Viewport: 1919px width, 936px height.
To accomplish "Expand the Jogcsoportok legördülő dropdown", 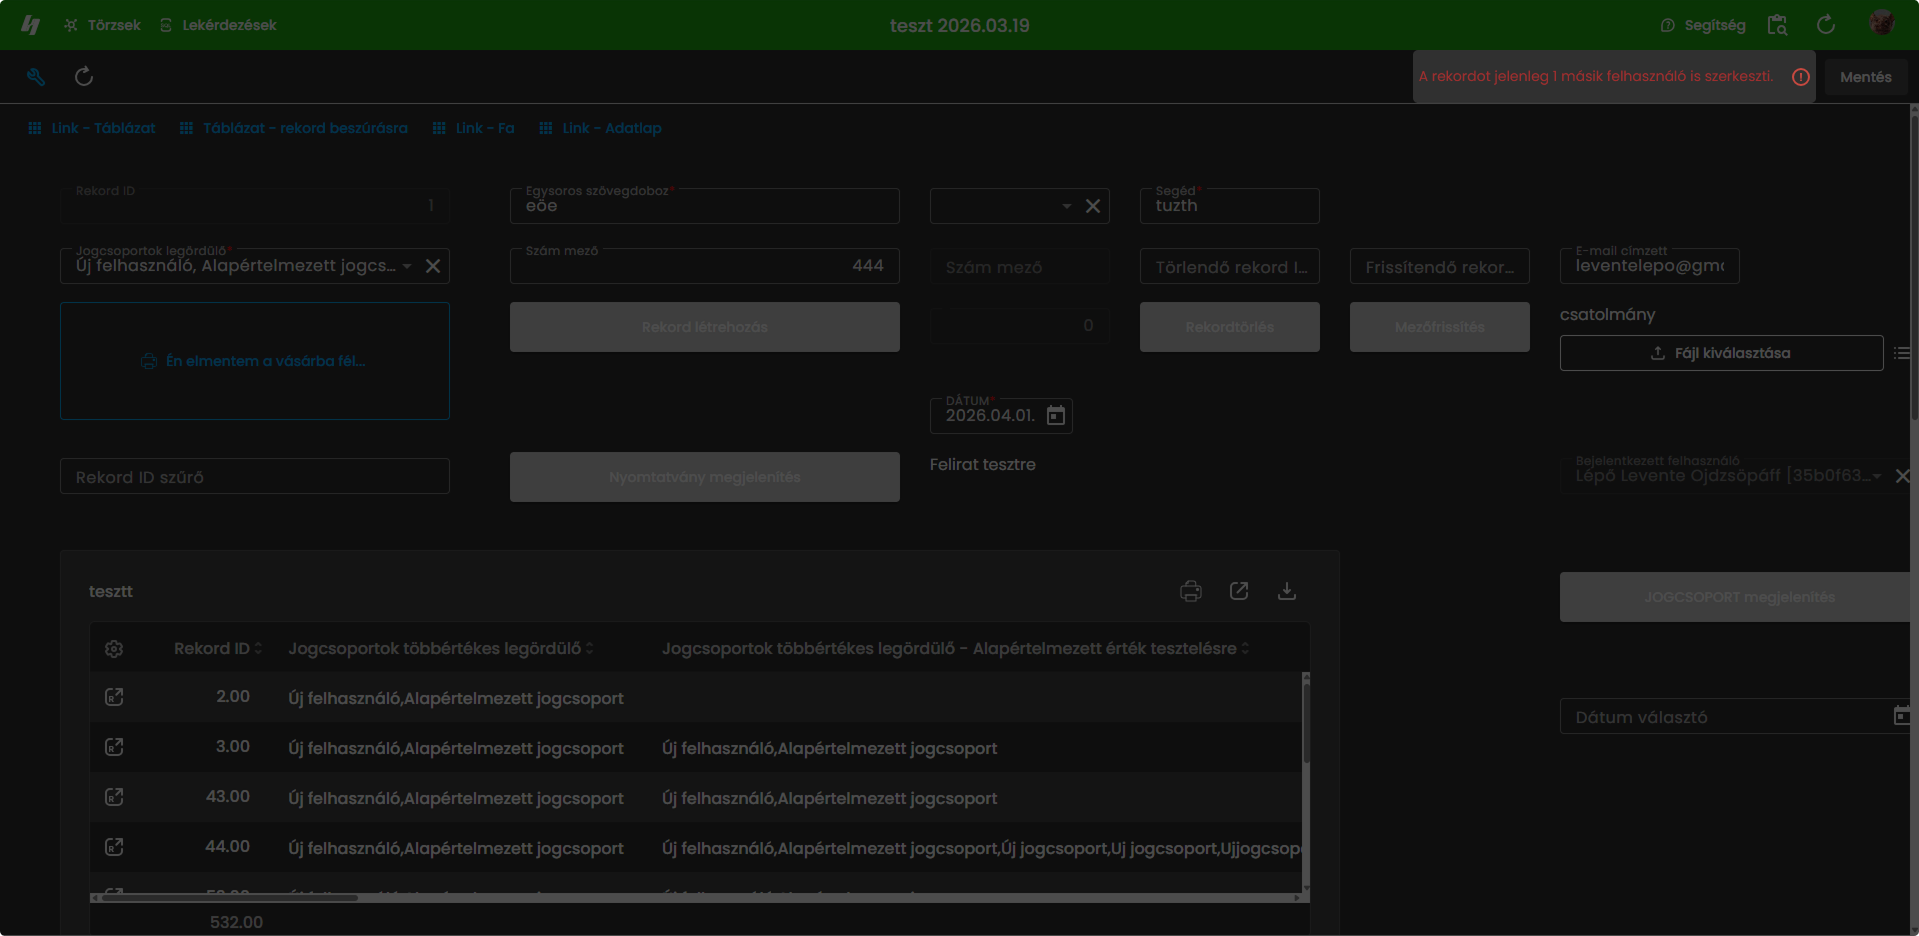I will coord(407,266).
